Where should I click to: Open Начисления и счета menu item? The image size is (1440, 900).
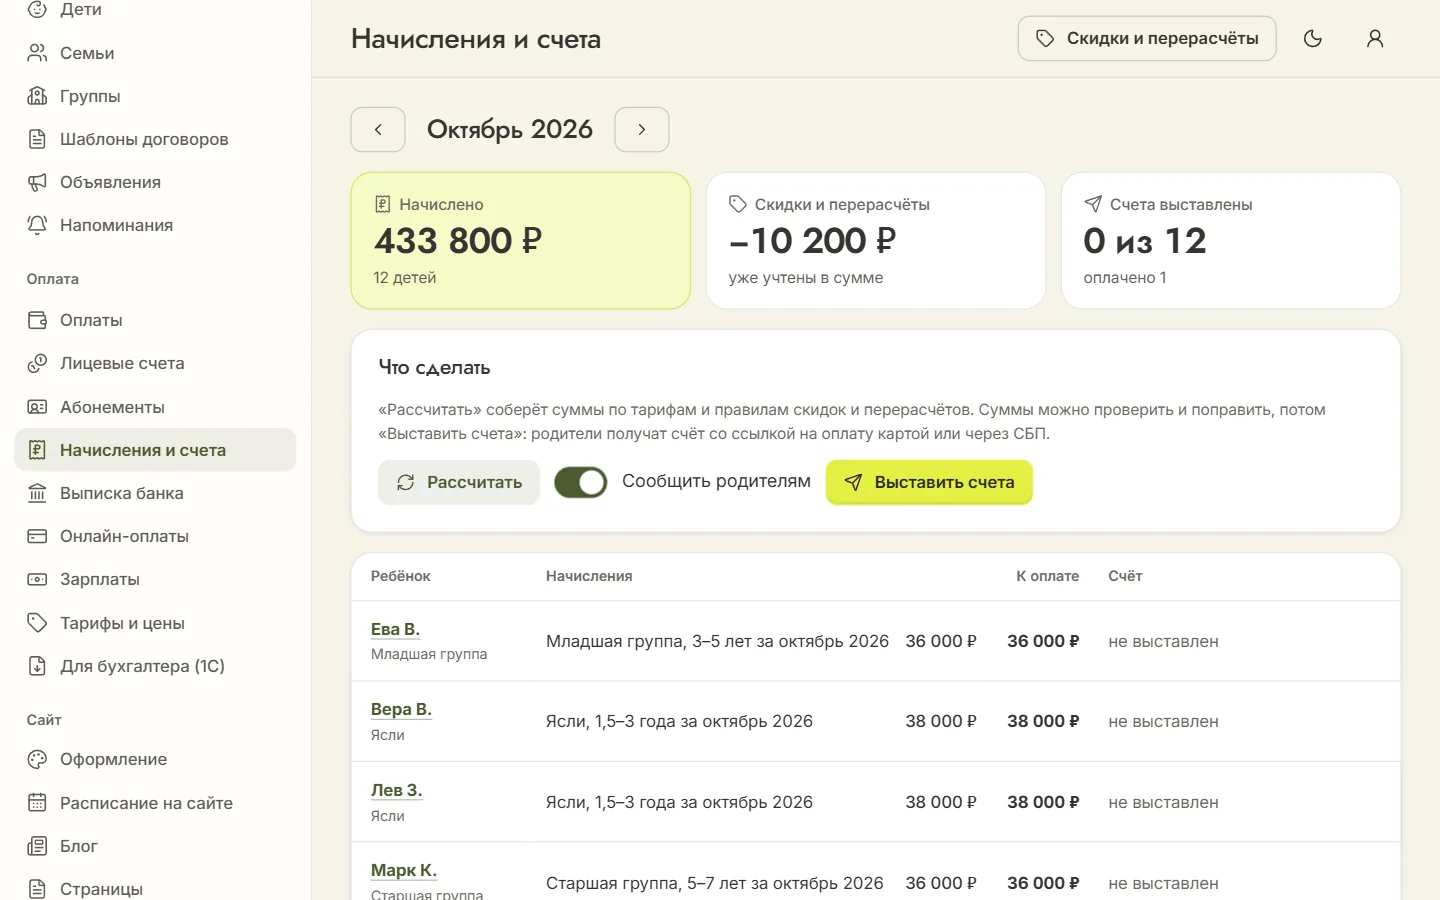tap(155, 450)
